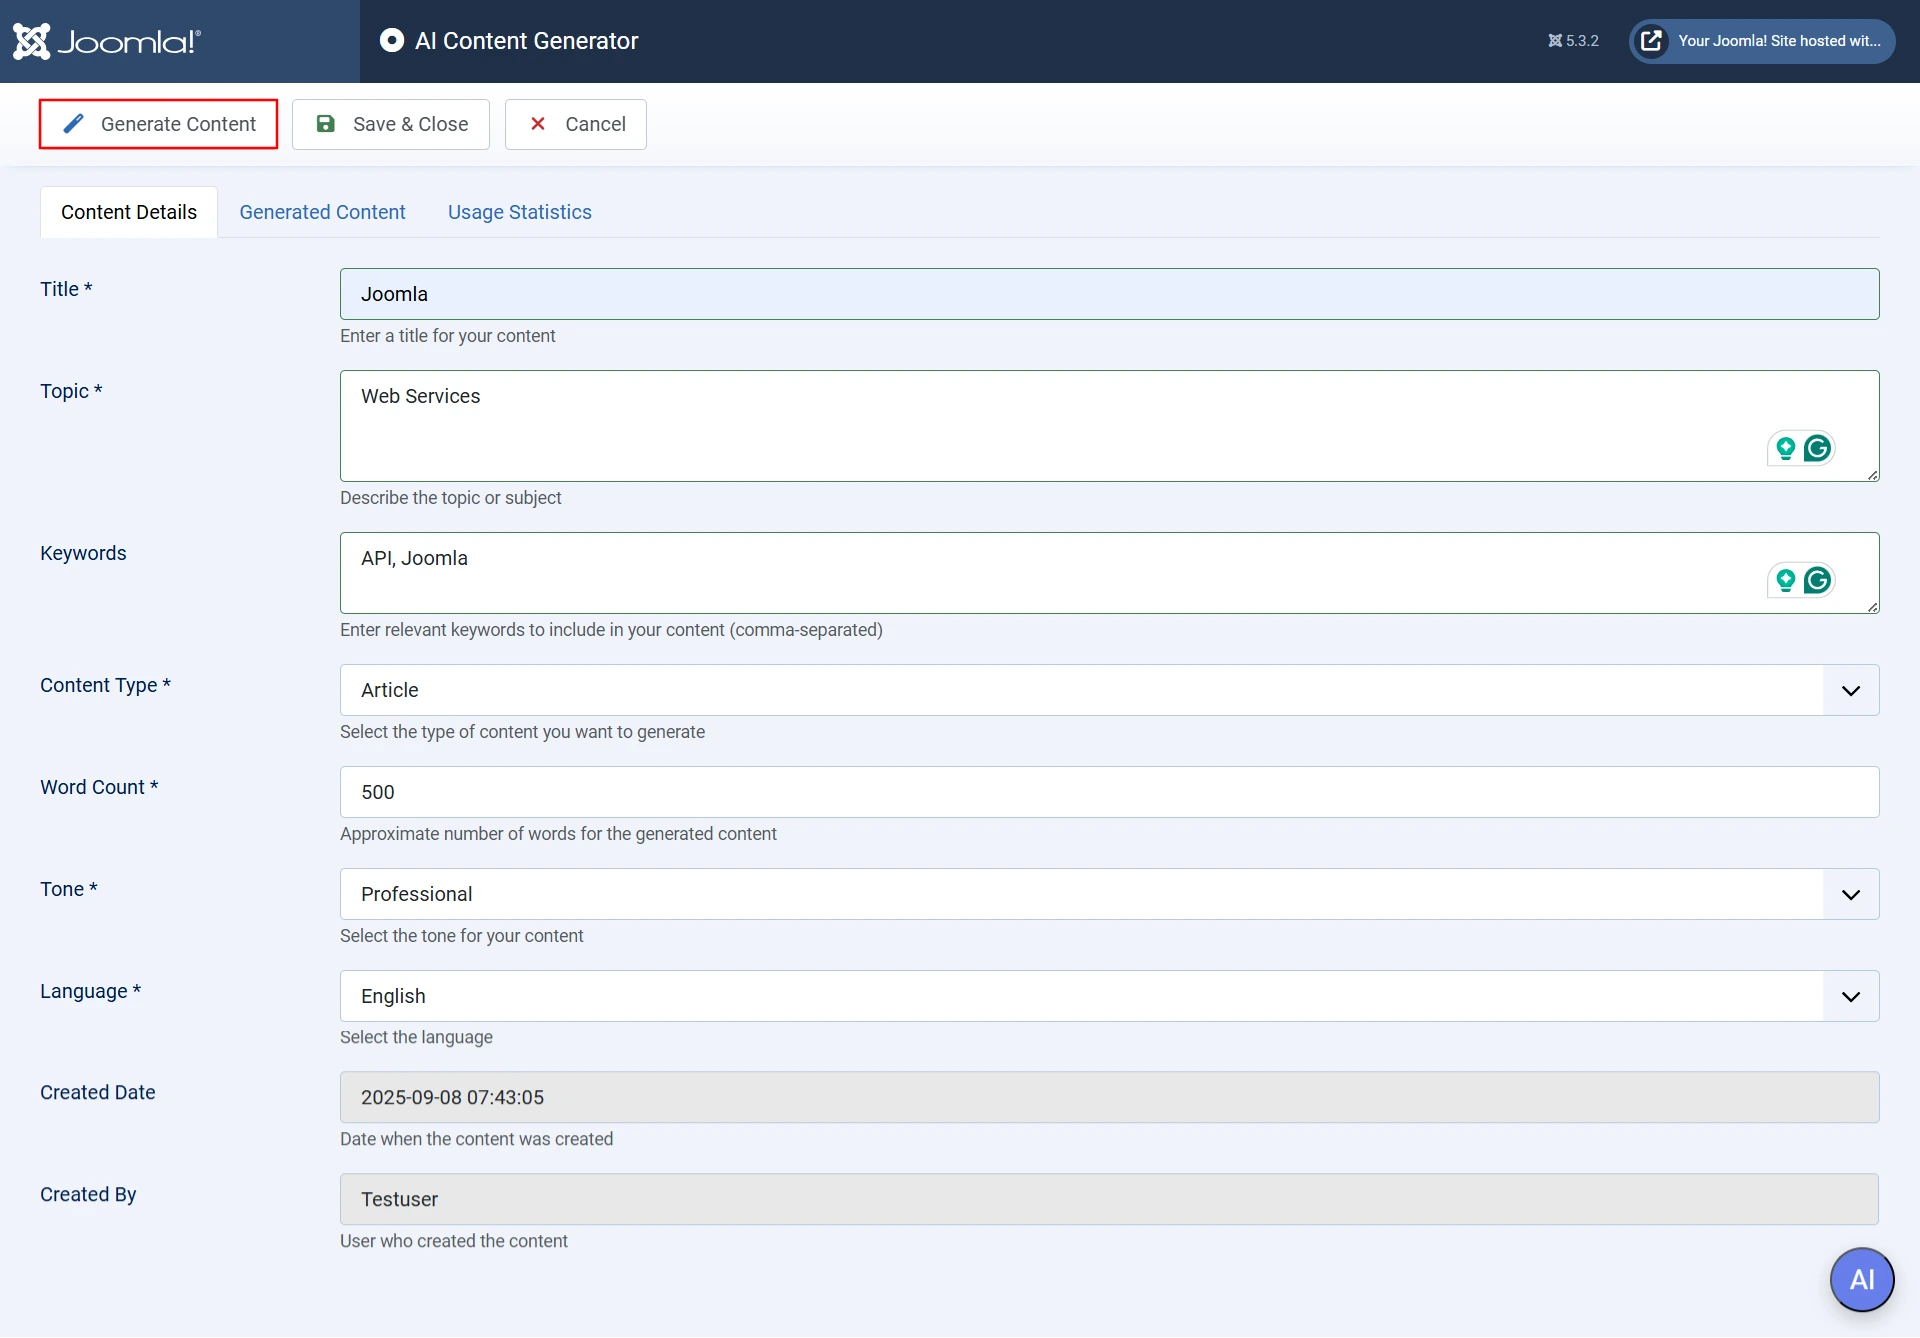Screen dimensions: 1920x1338
Task: Click the Keywords textarea with API, Joomla
Action: pyautogui.click(x=1110, y=573)
